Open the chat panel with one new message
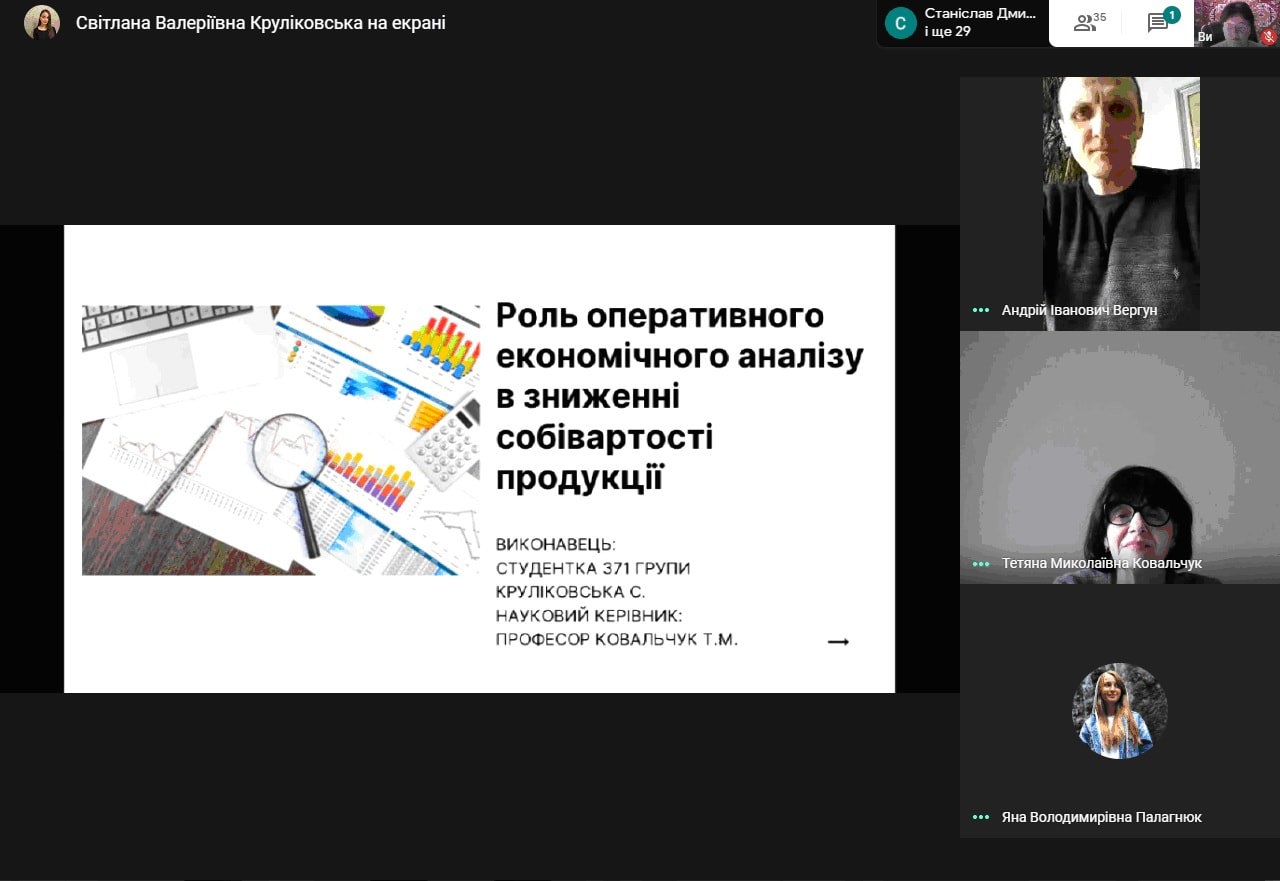This screenshot has height=881, width=1280. pos(1161,22)
